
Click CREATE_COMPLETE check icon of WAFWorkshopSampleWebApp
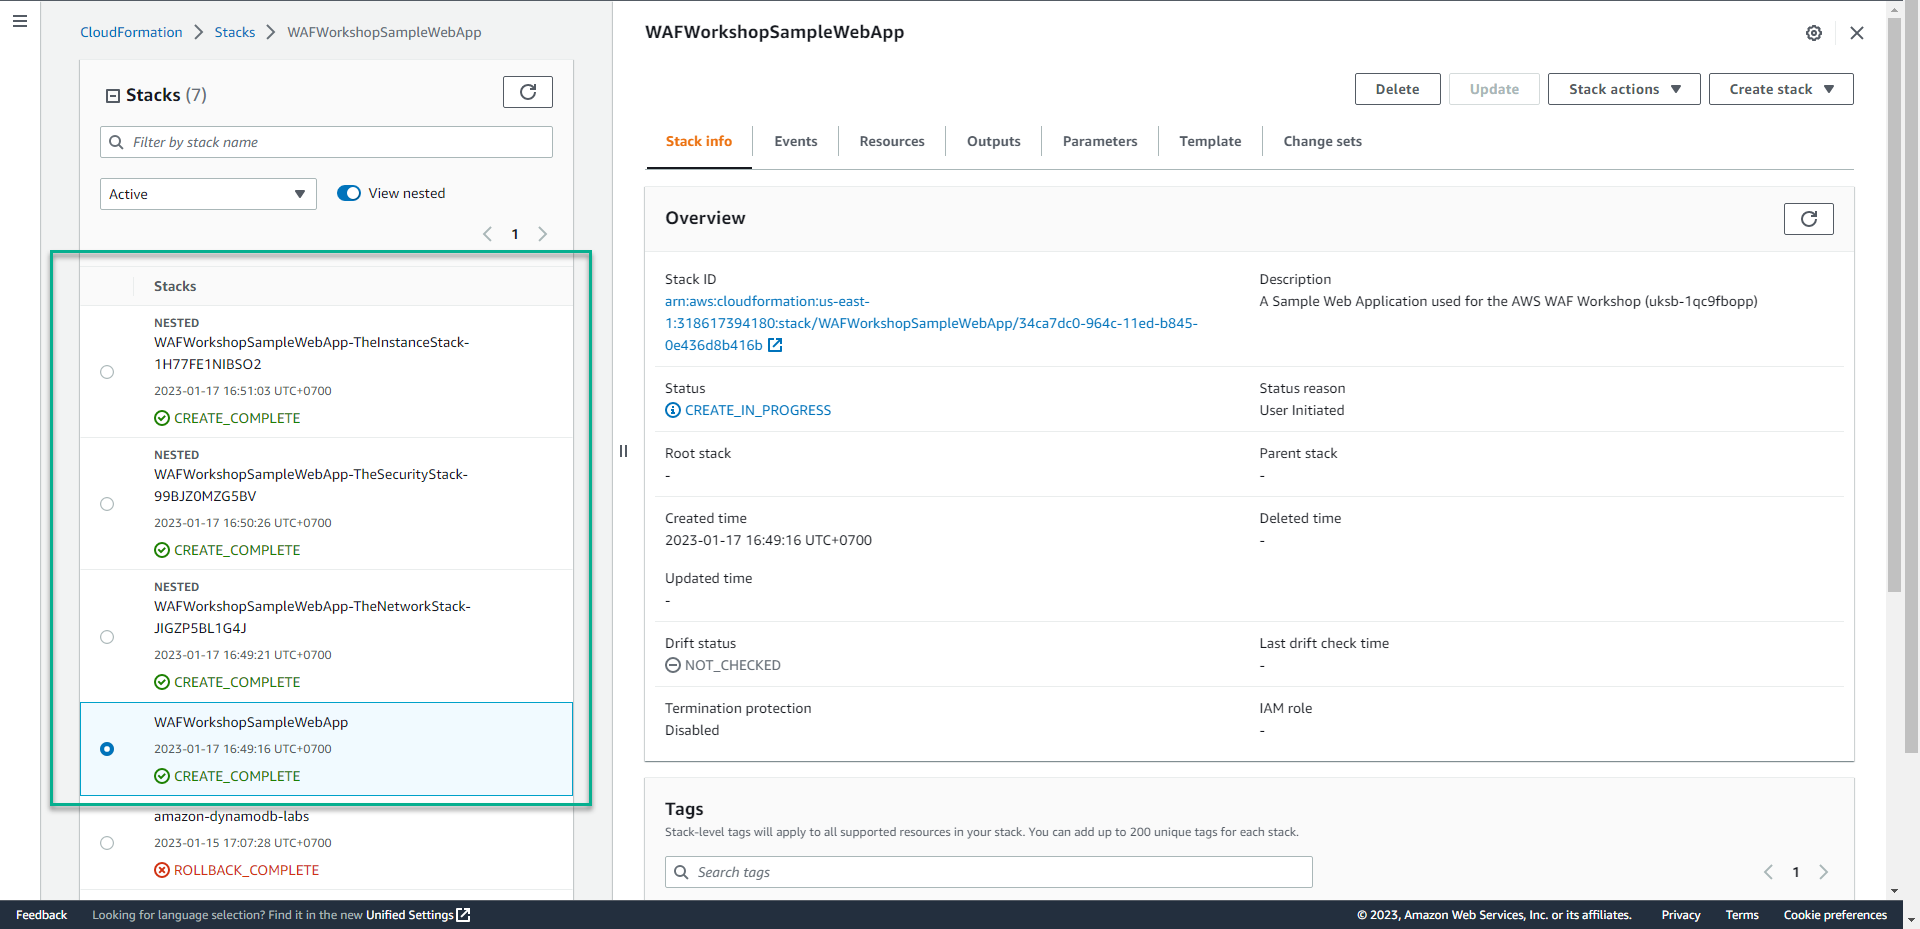click(x=162, y=776)
